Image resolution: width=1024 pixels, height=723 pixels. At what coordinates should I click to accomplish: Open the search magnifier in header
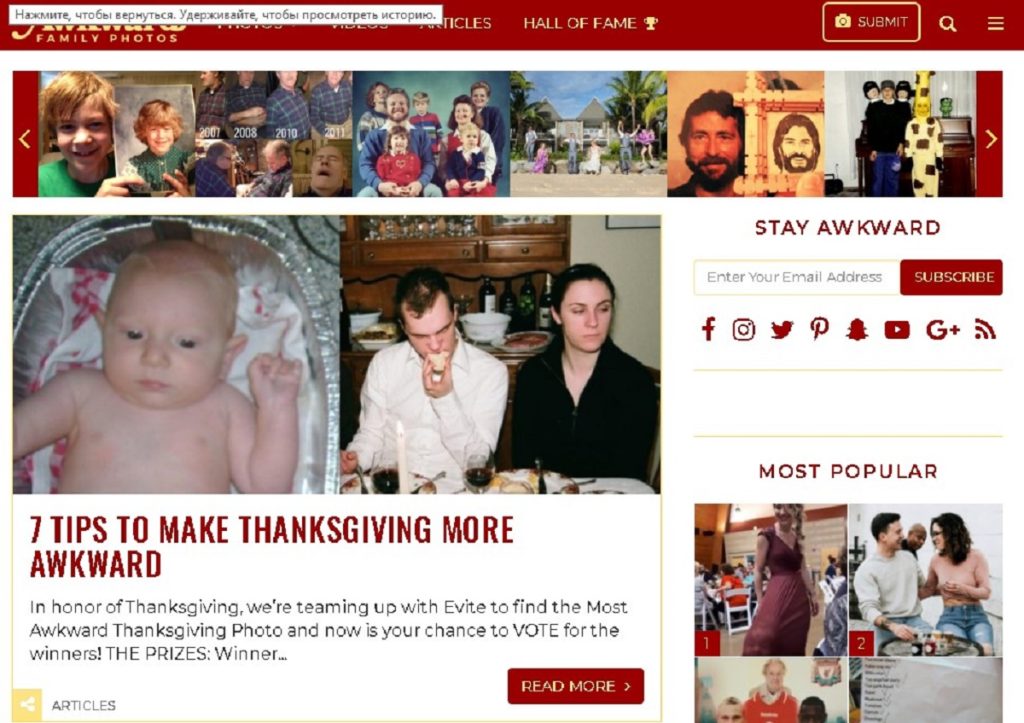947,24
